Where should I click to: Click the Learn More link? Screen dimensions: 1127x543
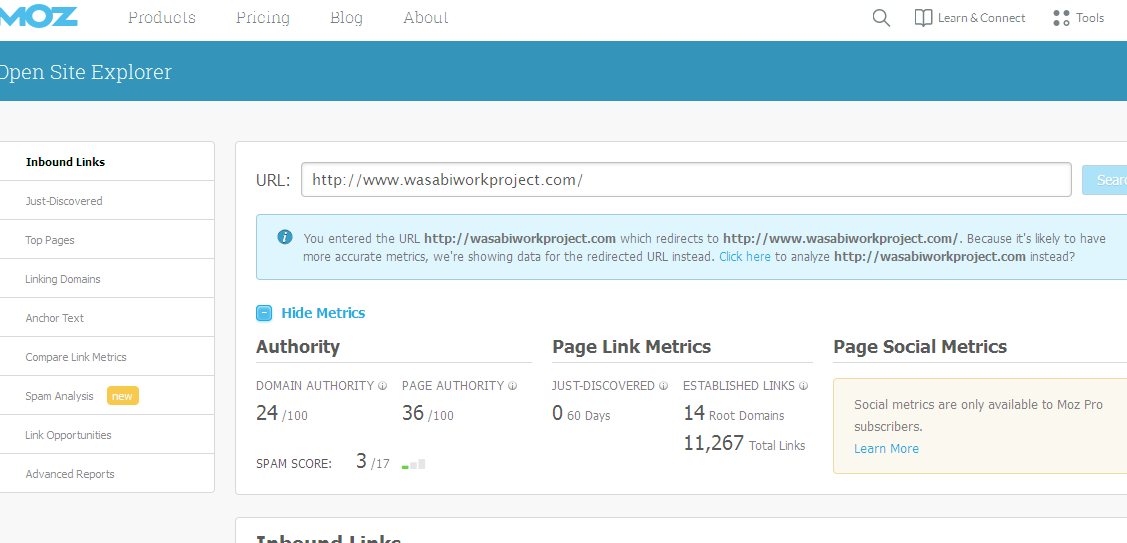[886, 448]
